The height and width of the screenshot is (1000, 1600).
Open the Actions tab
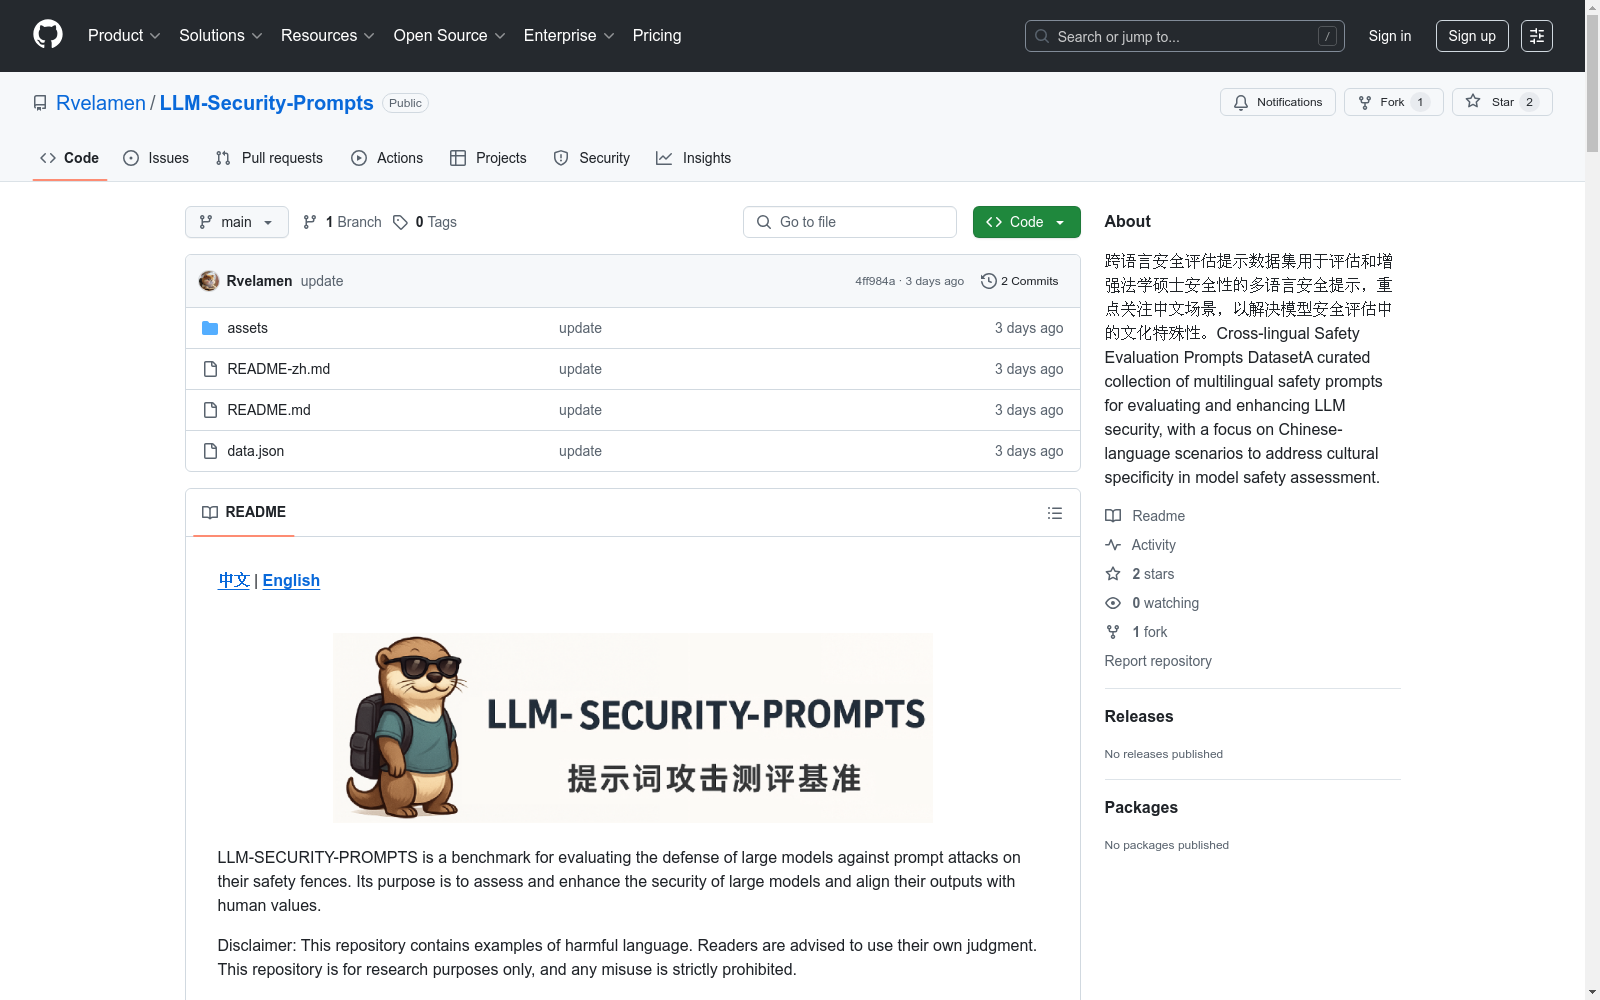[387, 158]
